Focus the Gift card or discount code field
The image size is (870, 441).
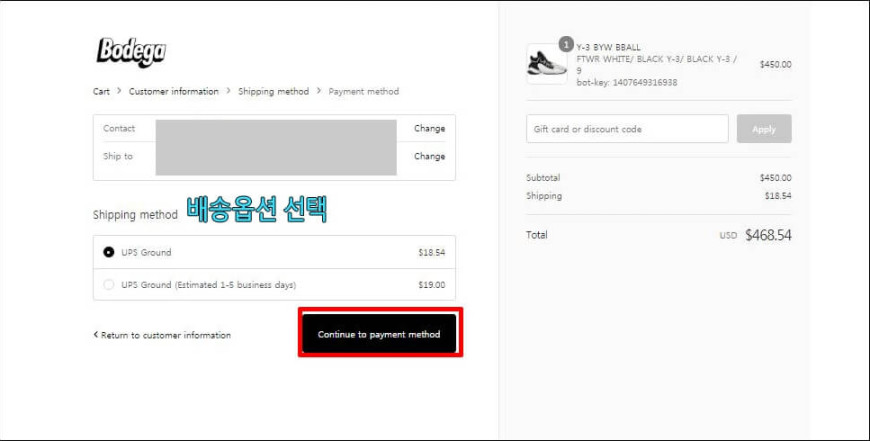627,129
